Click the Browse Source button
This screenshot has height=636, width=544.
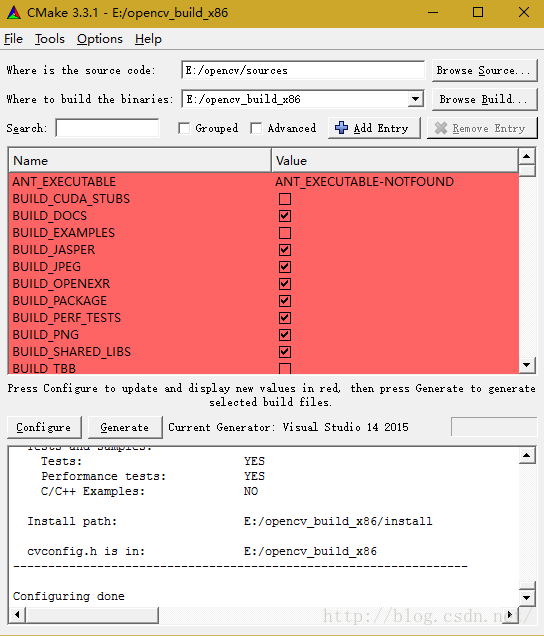point(484,71)
